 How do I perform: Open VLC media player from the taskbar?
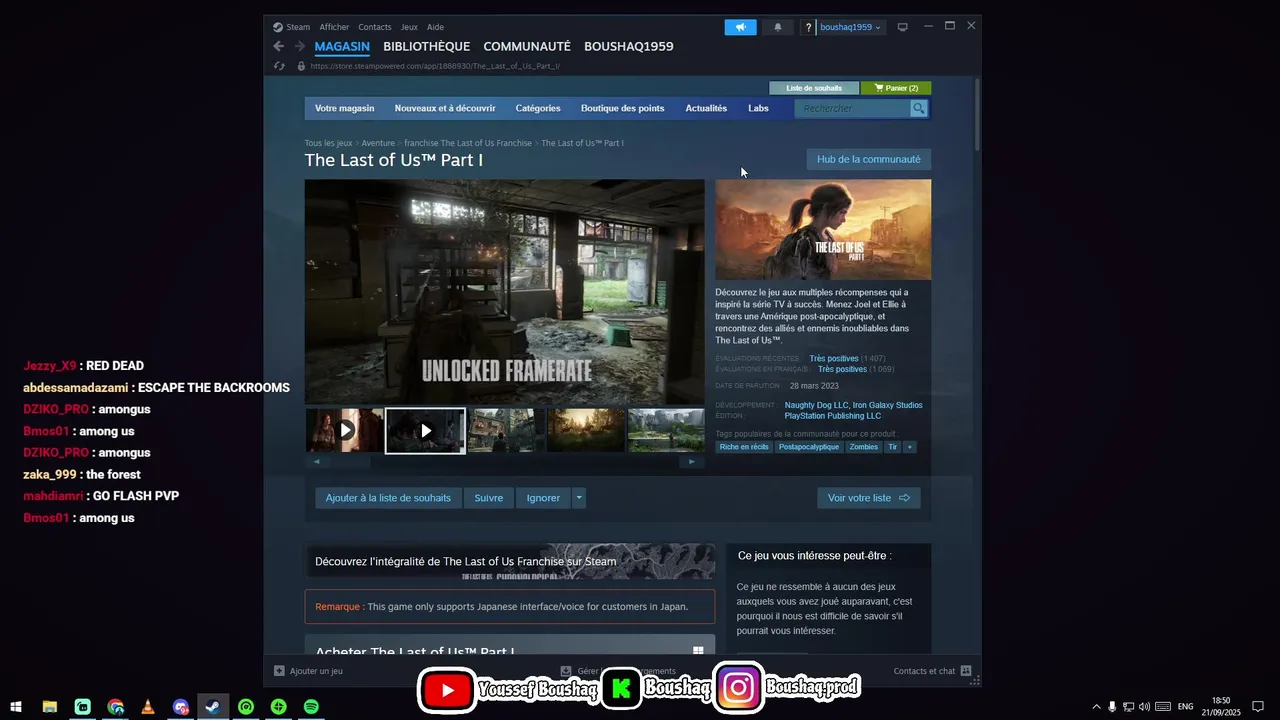point(148,707)
